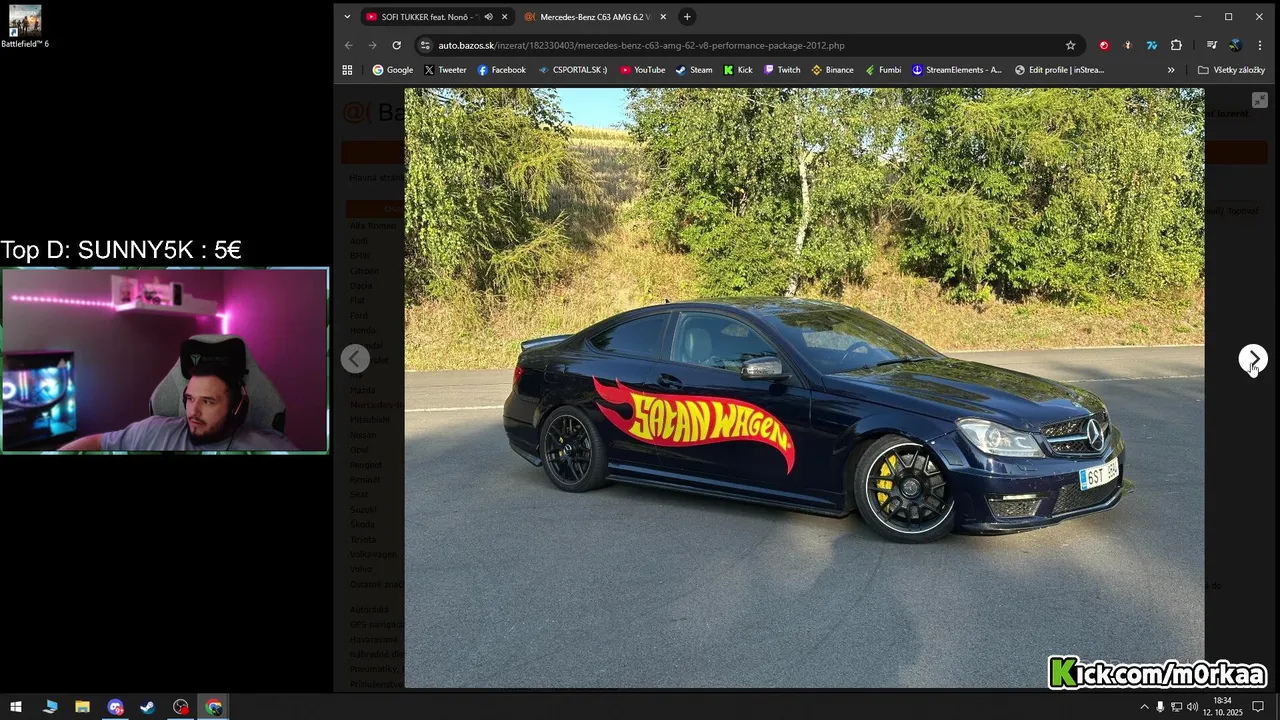Open File Explorer from the taskbar
Viewport: 1280px width, 720px height.
tap(82, 707)
